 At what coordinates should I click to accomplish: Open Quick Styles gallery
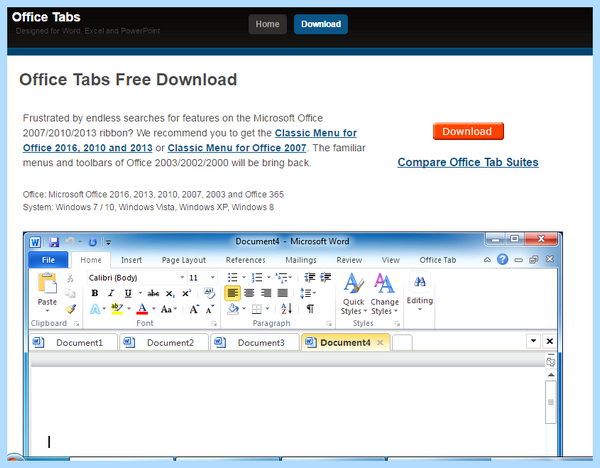point(353,293)
